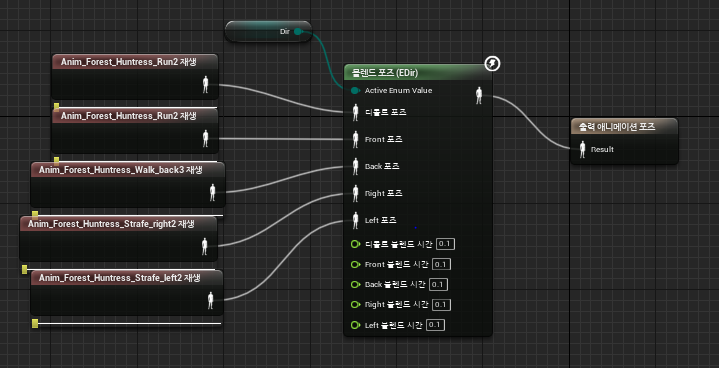Select the 디폴트 포즈 input pin

point(355,112)
